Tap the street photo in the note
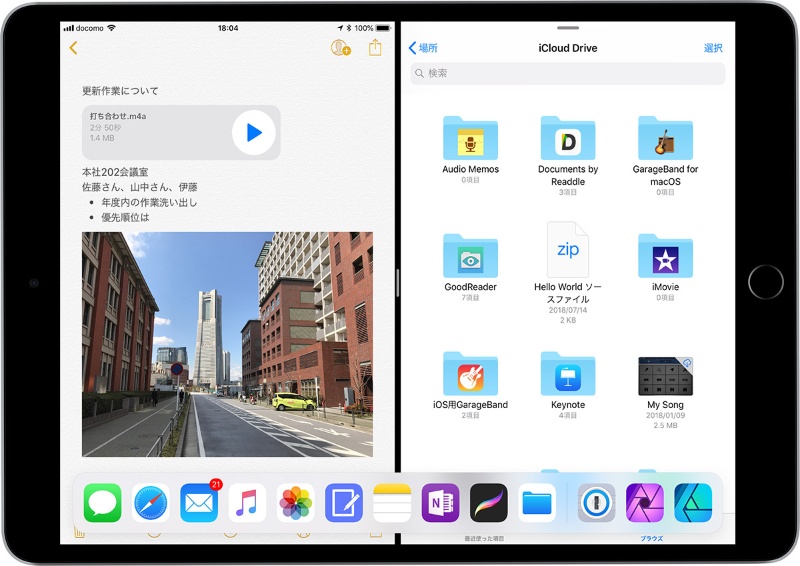 pos(227,344)
